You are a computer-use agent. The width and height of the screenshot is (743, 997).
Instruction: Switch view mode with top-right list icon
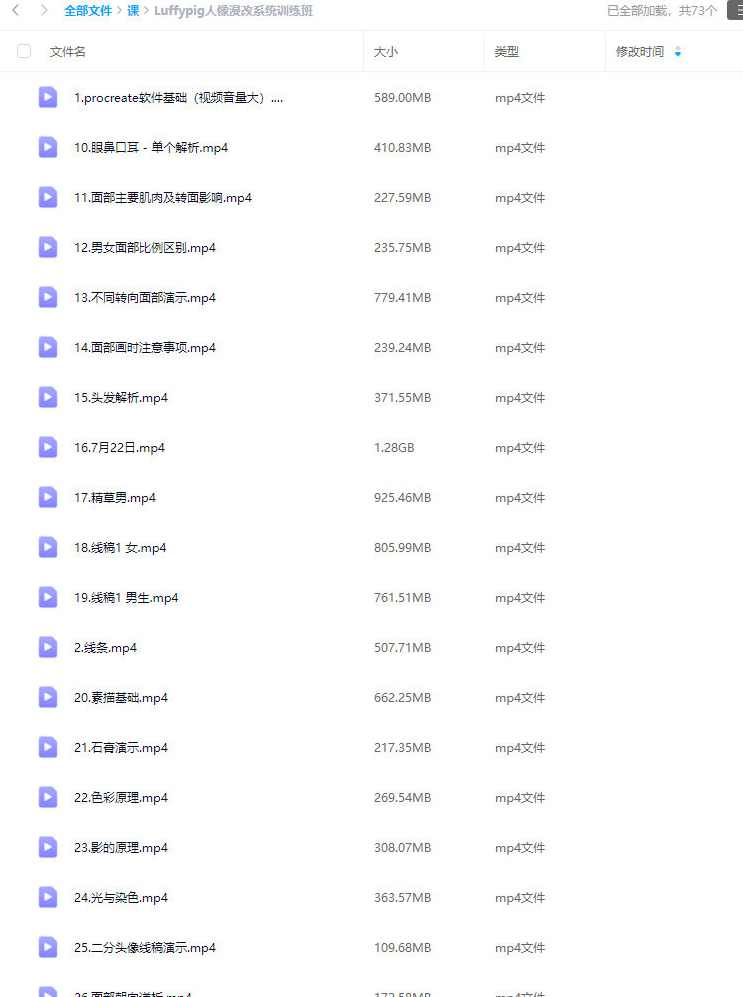[735, 10]
